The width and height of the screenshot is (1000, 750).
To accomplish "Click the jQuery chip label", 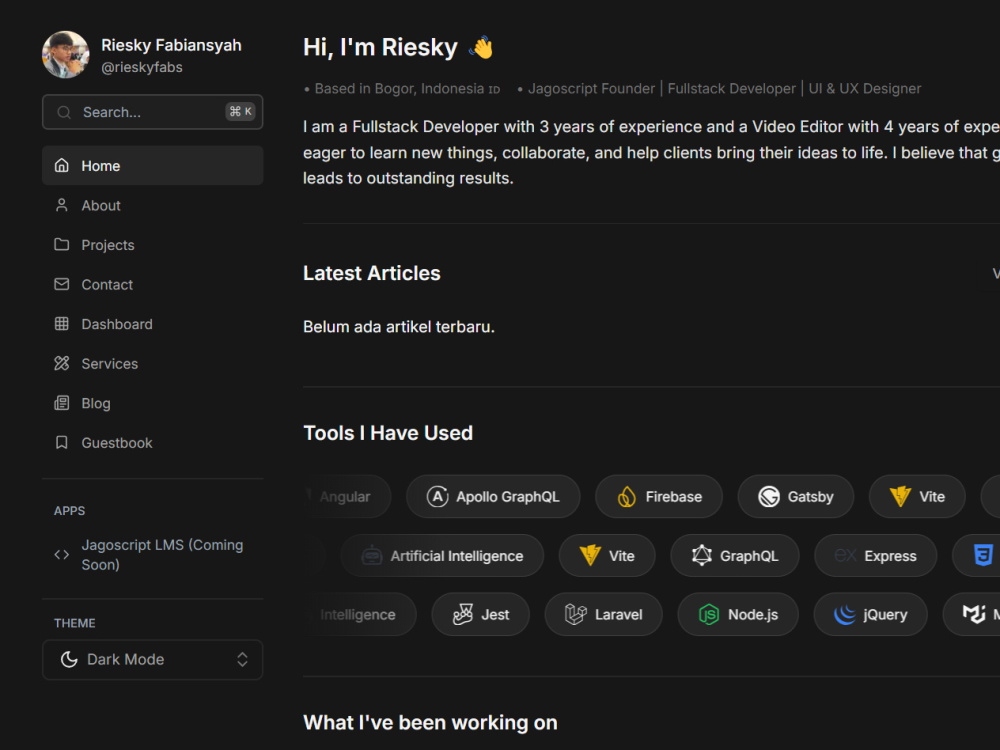I will [885, 614].
